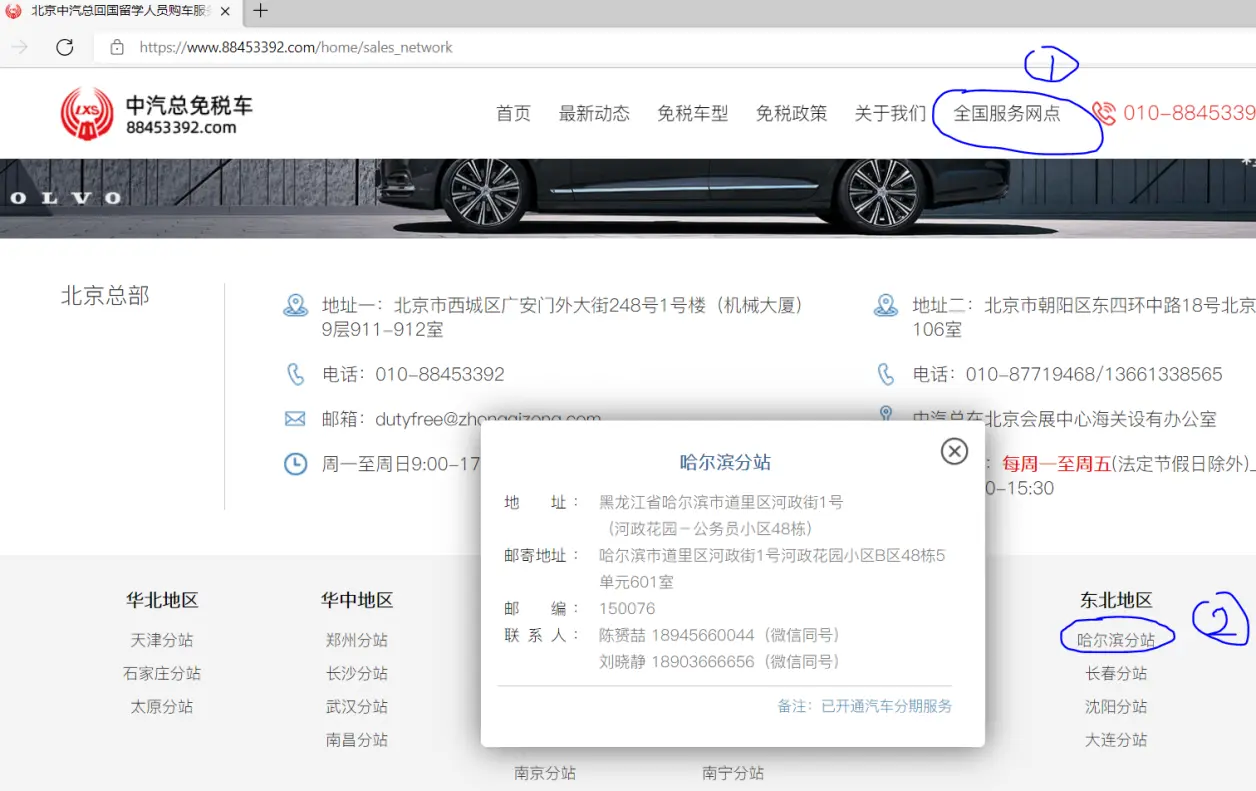The height and width of the screenshot is (791, 1256).
Task: Click the 中汽总免税车 logo
Action: 156,114
